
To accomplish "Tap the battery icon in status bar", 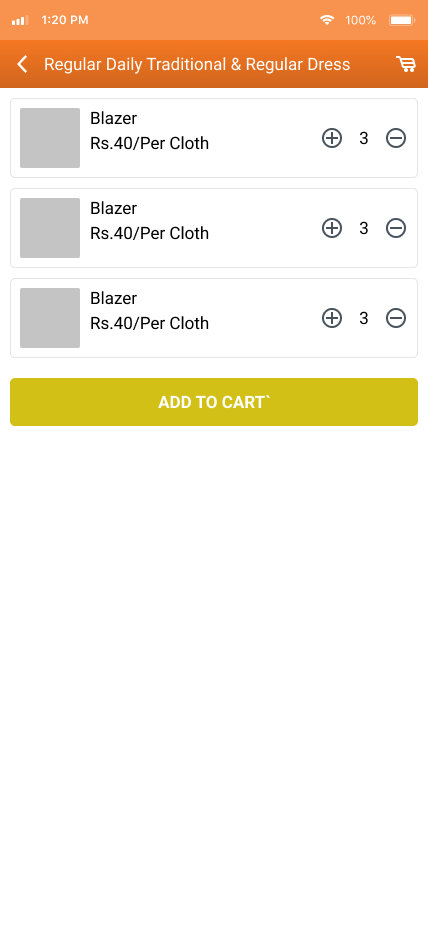I will coord(401,20).
